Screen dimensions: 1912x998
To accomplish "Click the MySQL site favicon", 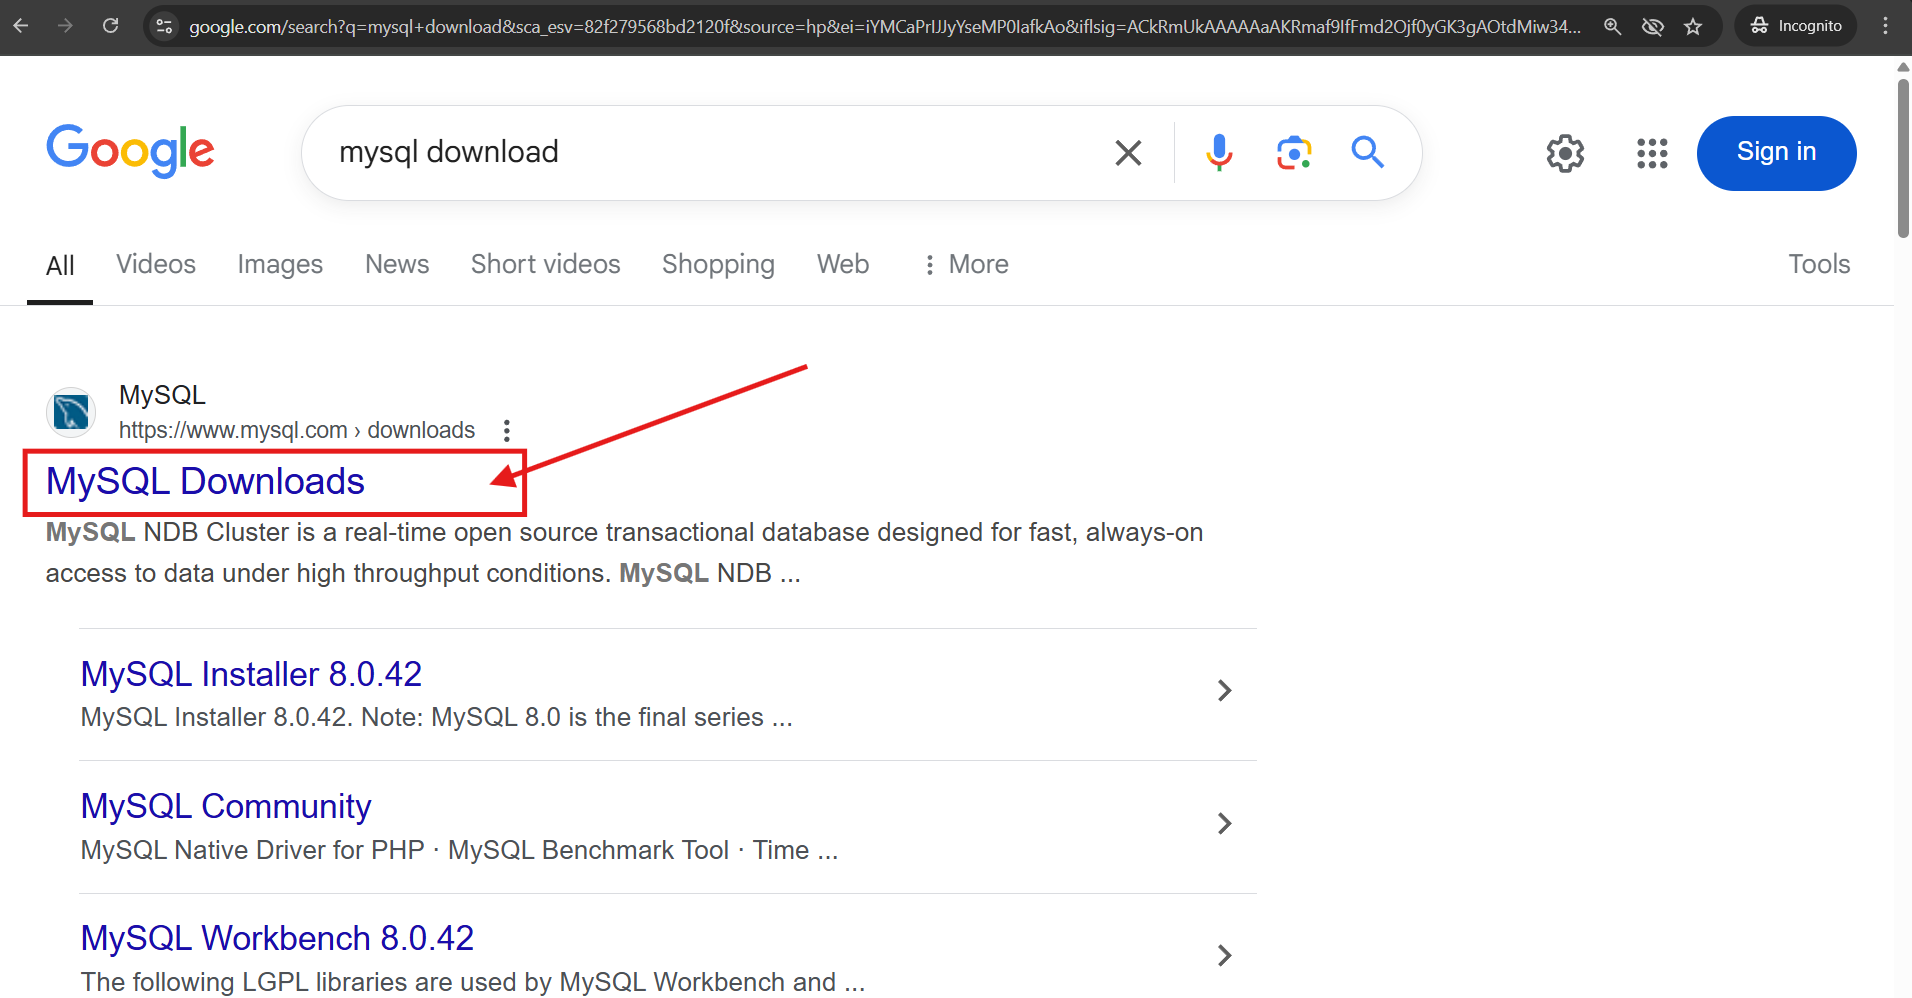I will click(x=71, y=412).
